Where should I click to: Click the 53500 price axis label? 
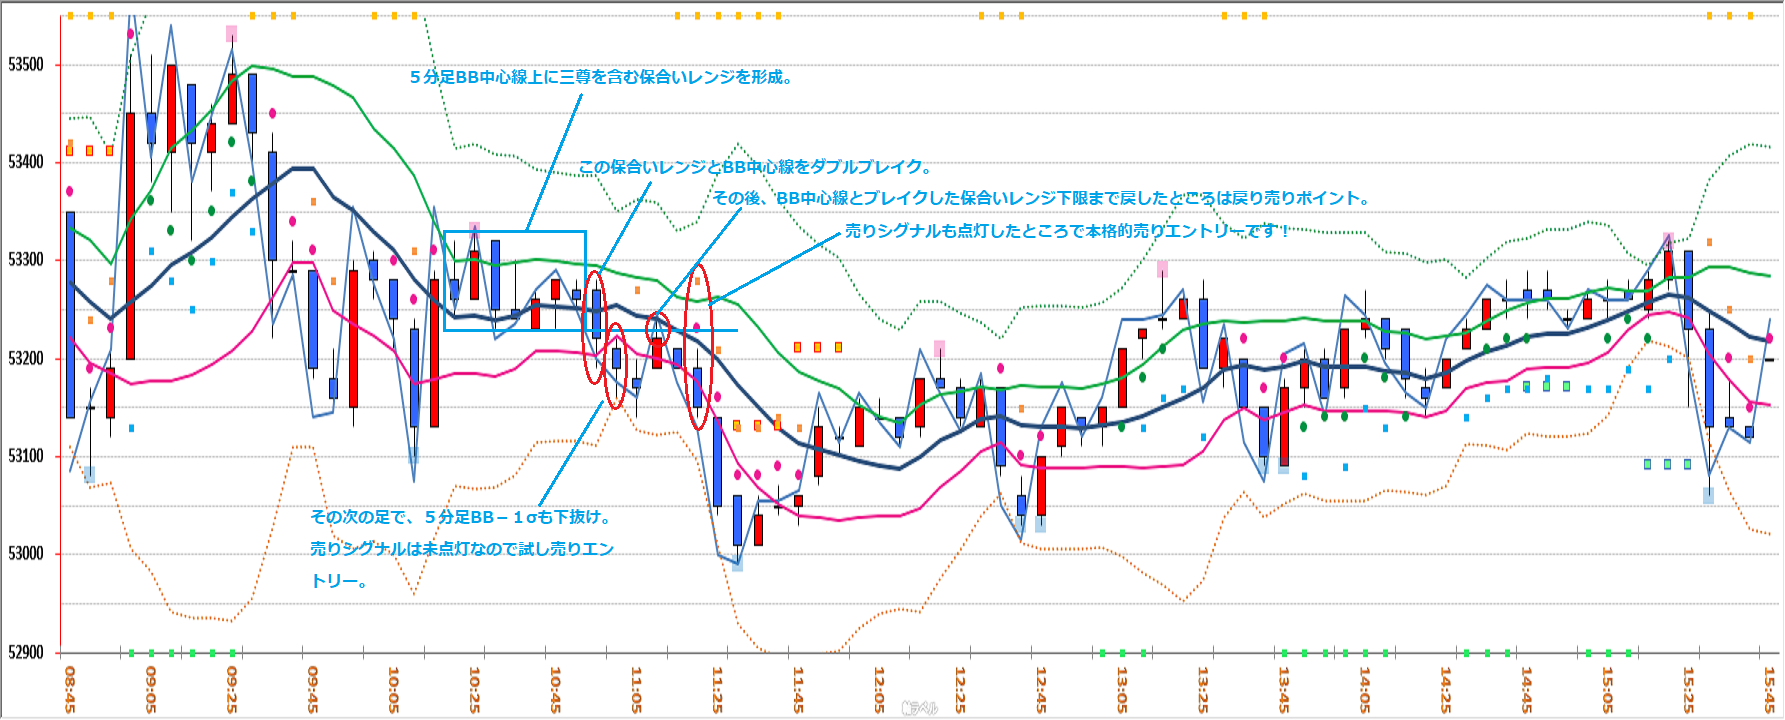pos(26,65)
